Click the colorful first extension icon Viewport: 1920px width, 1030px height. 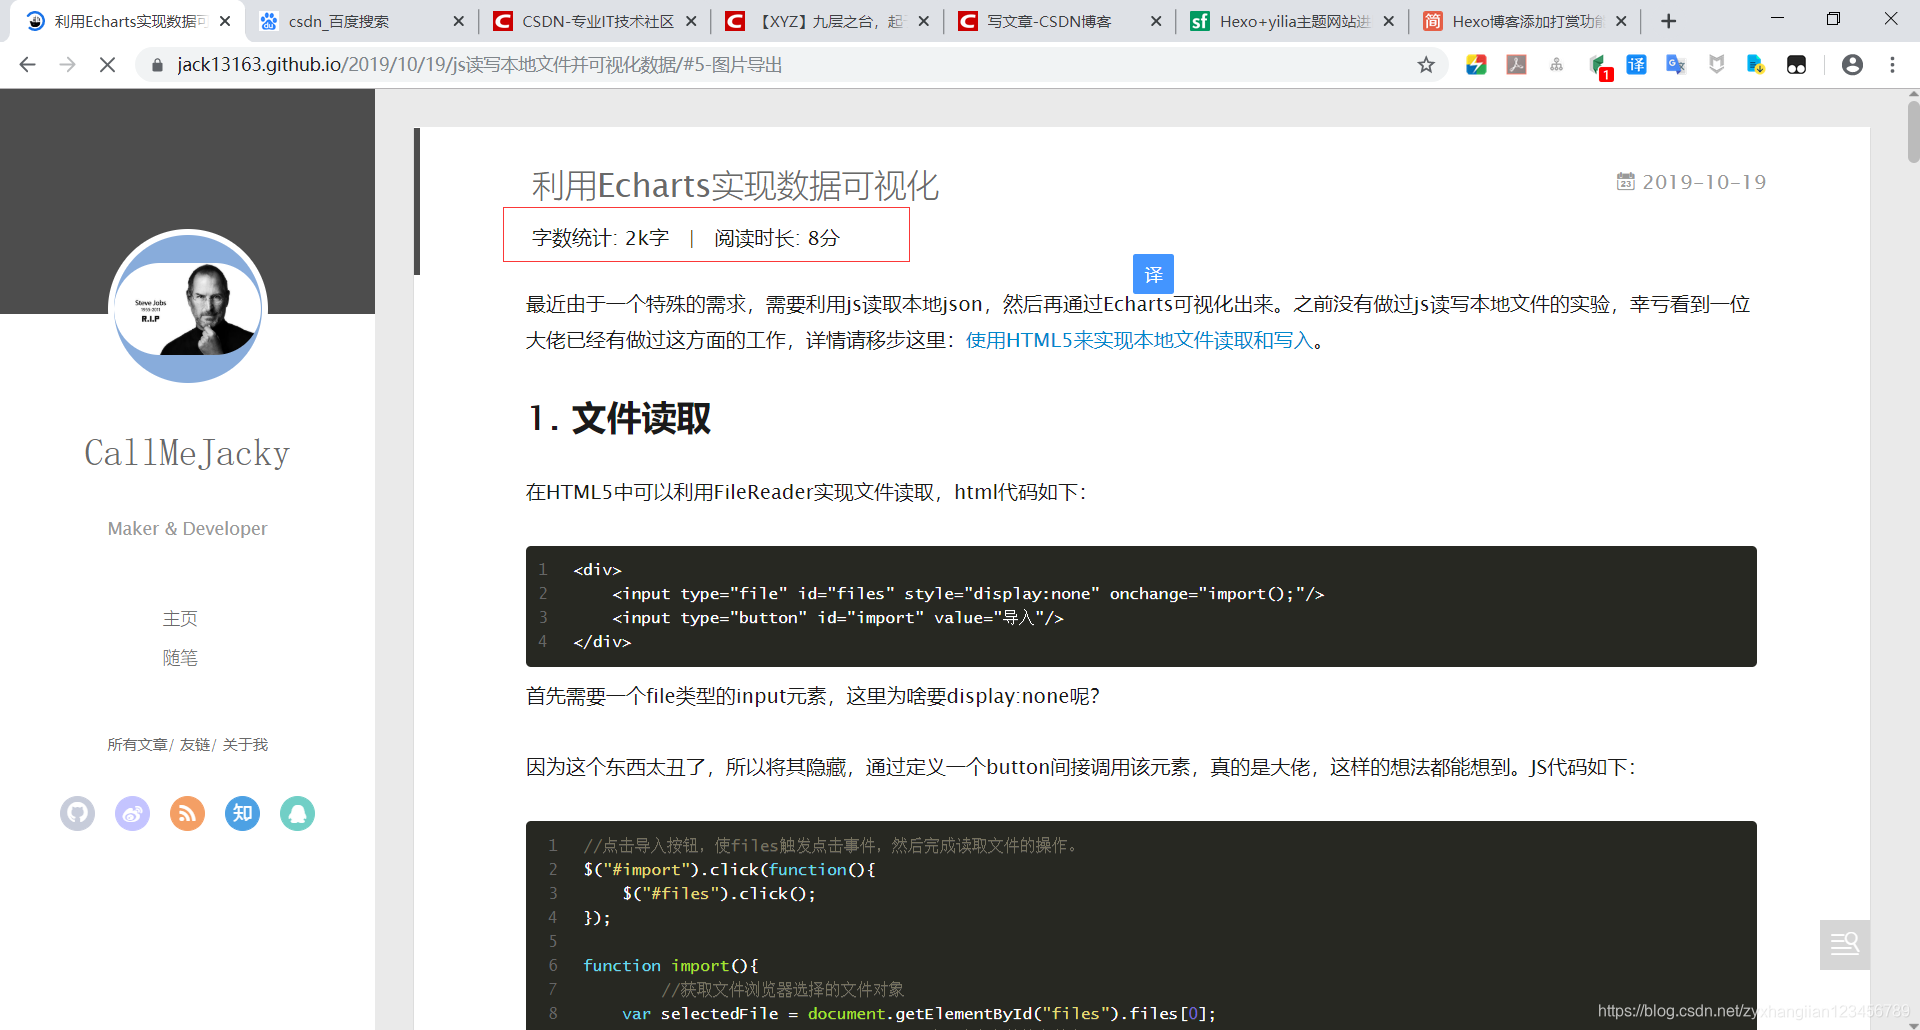(1476, 65)
